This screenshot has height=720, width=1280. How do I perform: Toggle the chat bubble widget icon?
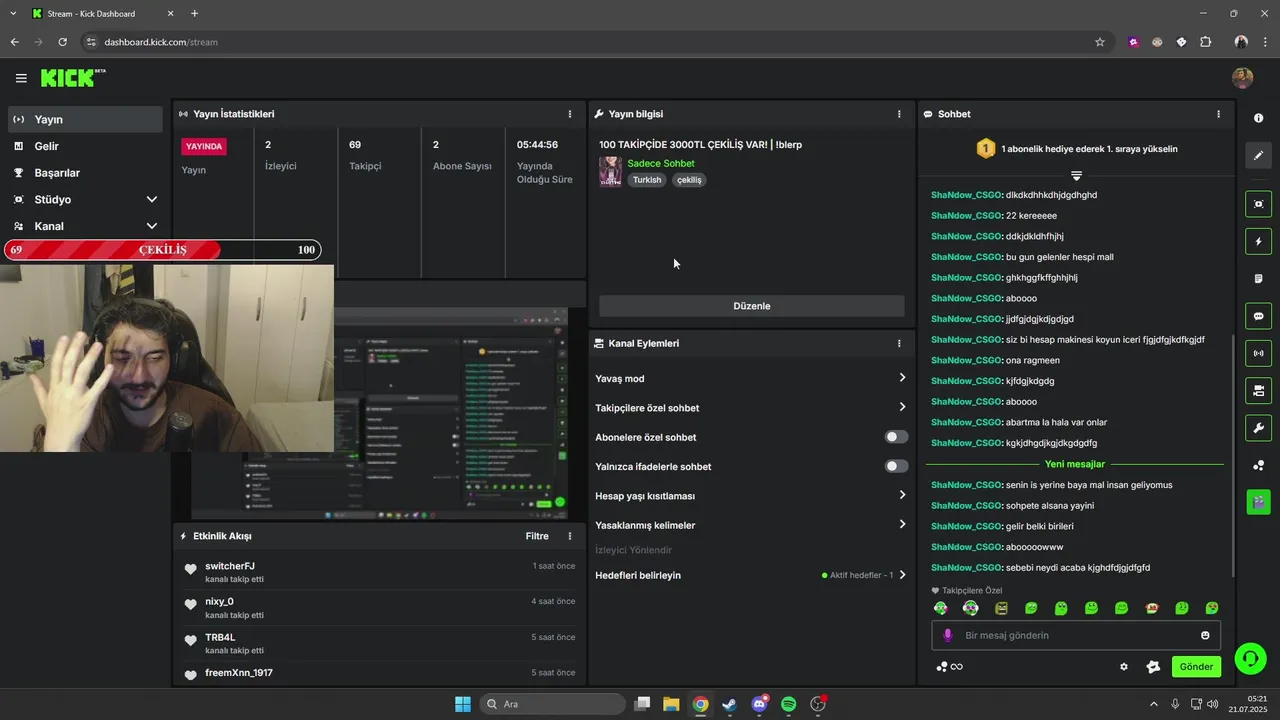tap(1258, 316)
